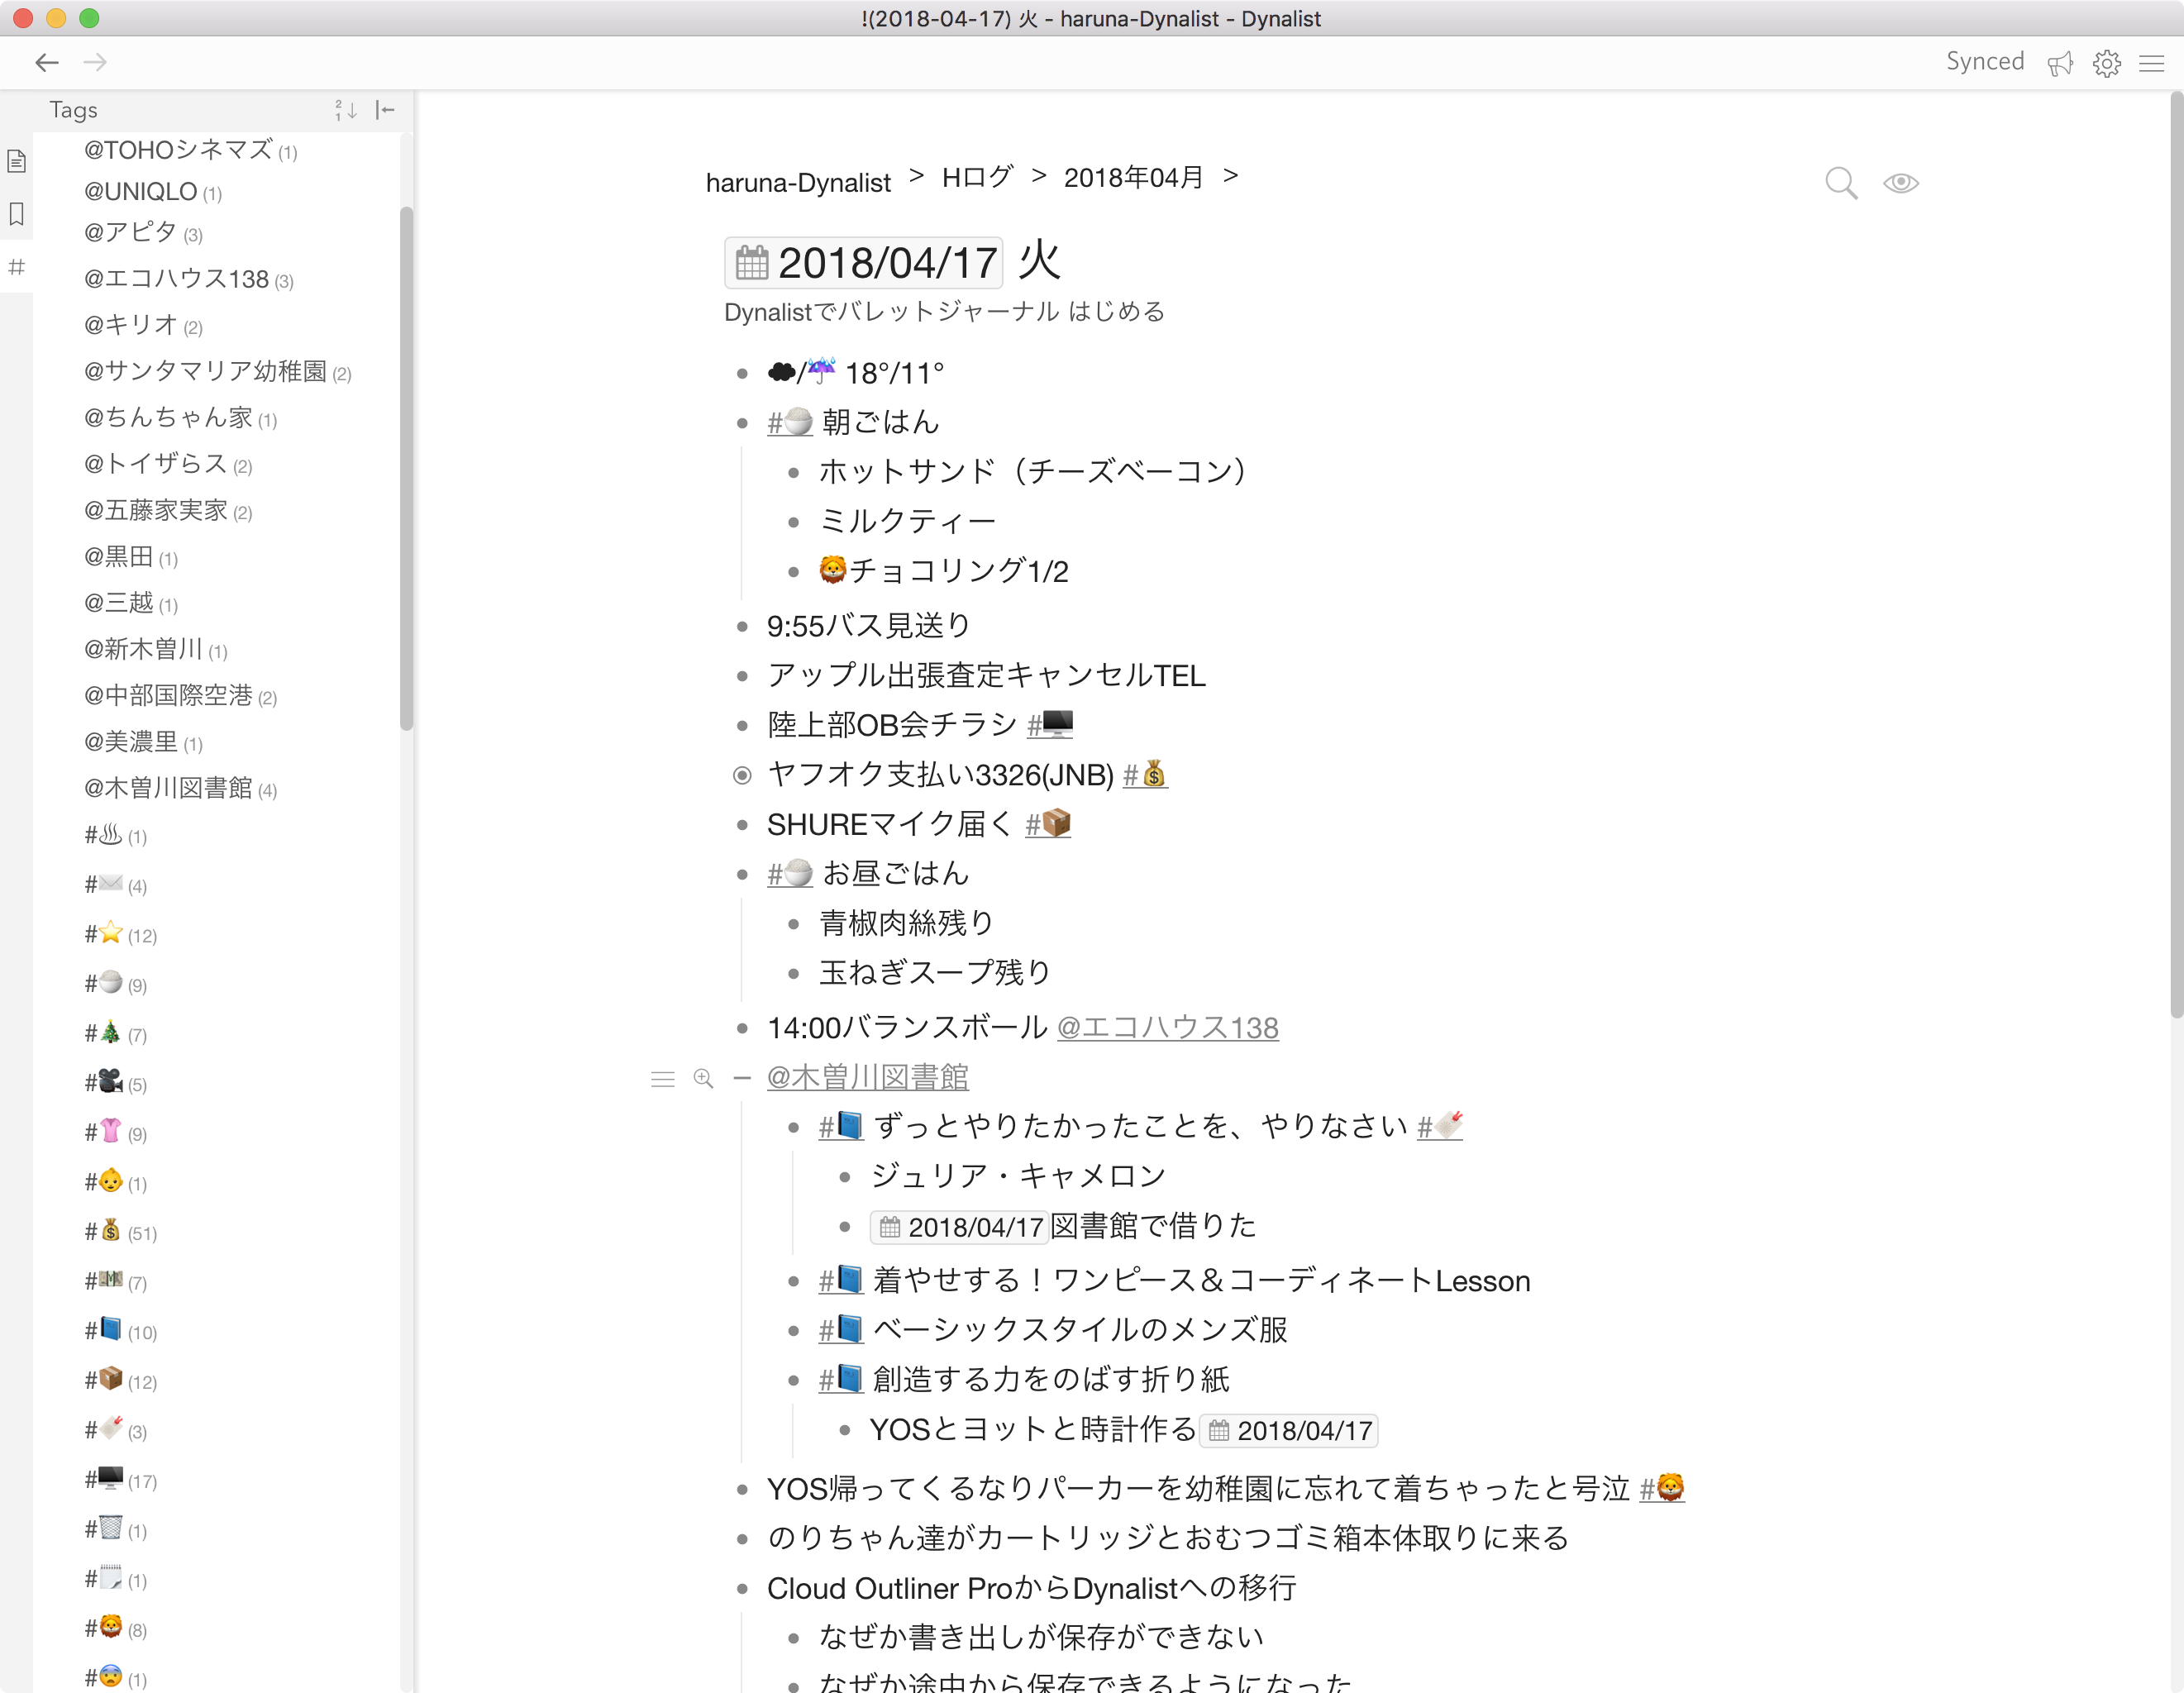Open the hamburger menu at top right
The image size is (2184, 1693).
[x=2152, y=63]
